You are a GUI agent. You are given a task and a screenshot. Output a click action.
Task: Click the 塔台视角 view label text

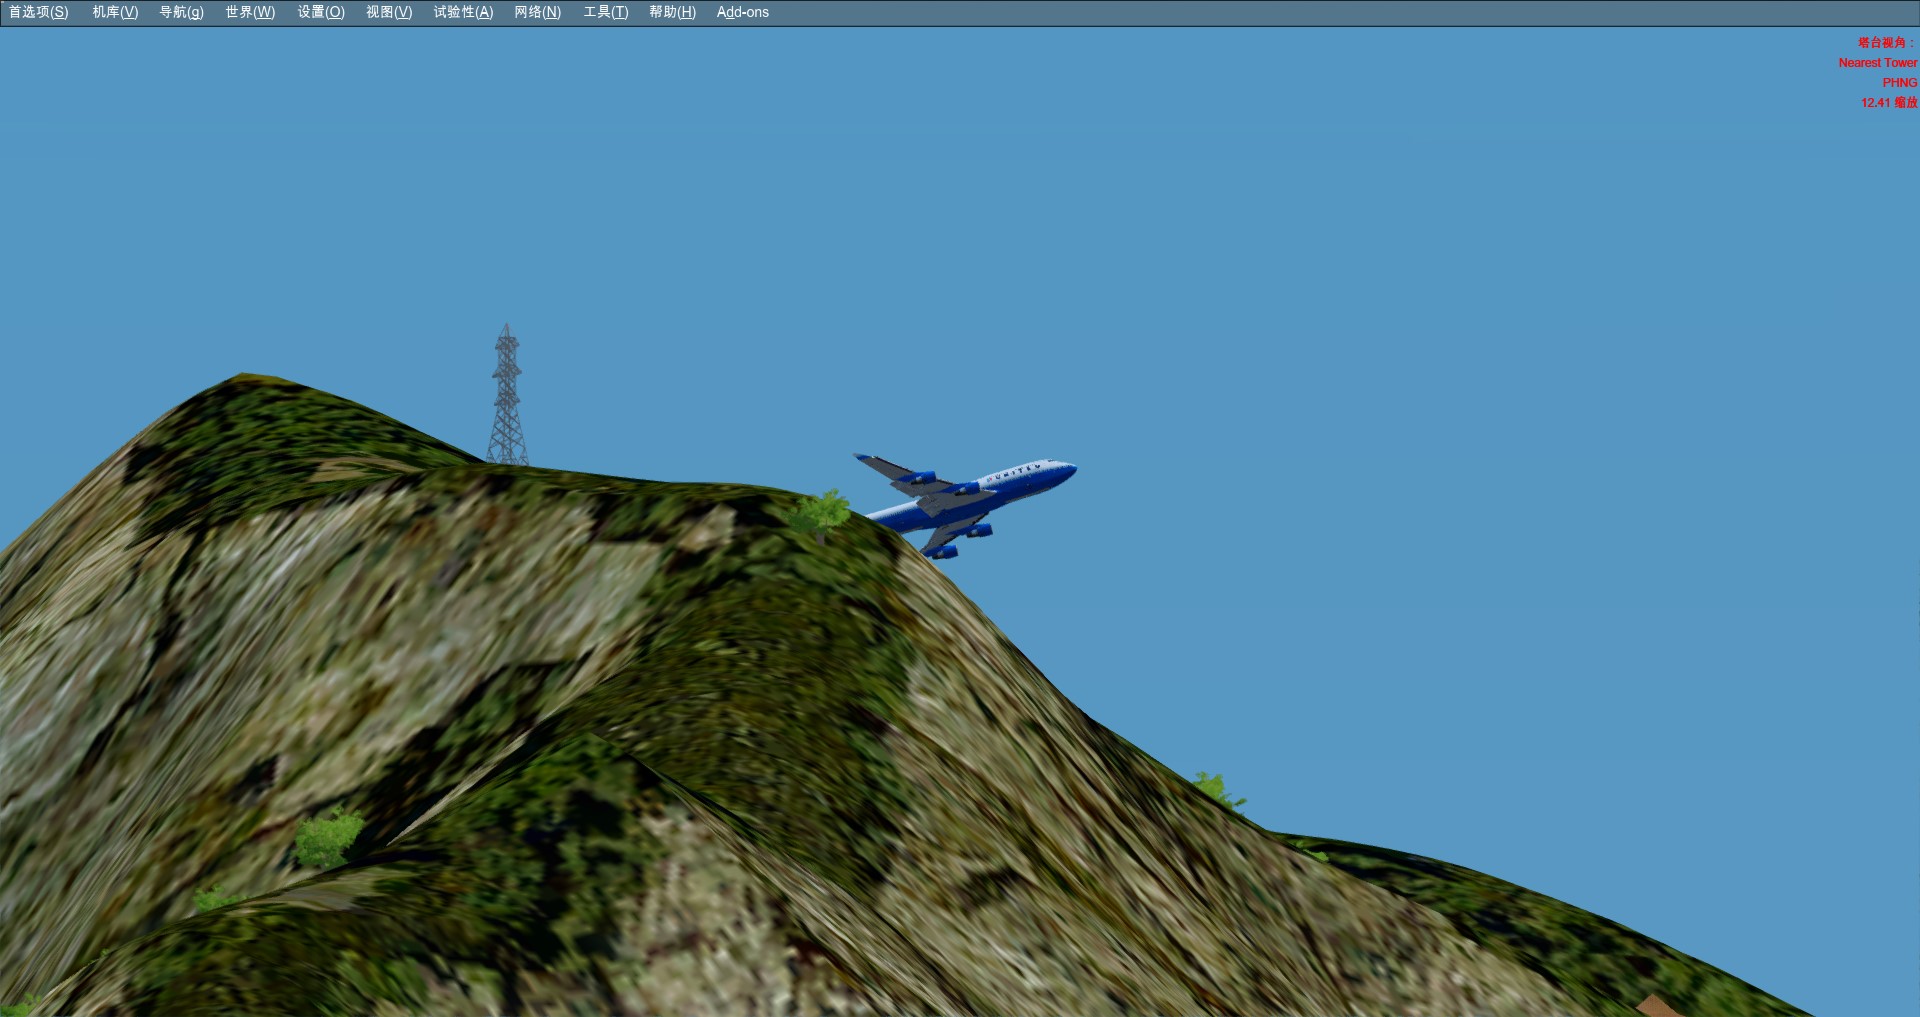(x=1886, y=43)
